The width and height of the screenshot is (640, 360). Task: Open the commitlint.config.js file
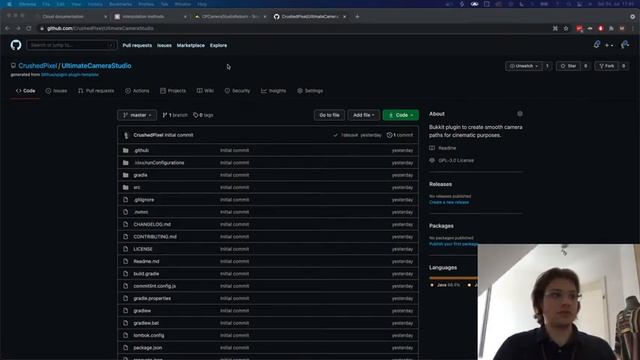155,286
